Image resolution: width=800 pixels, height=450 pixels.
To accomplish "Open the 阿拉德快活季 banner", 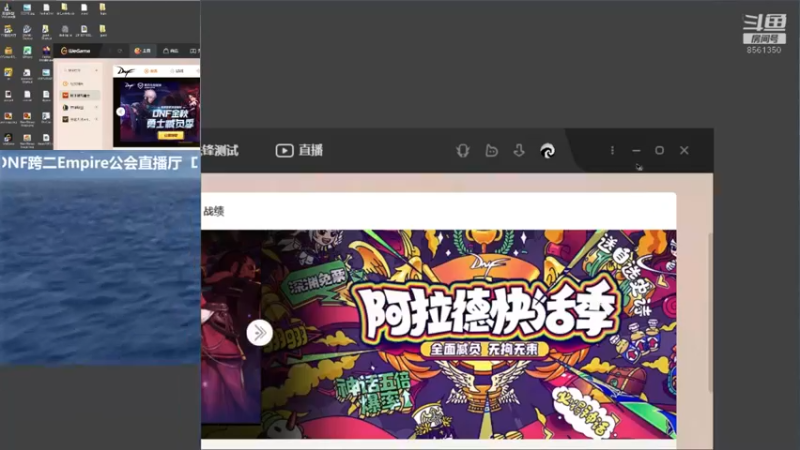I will 469,334.
